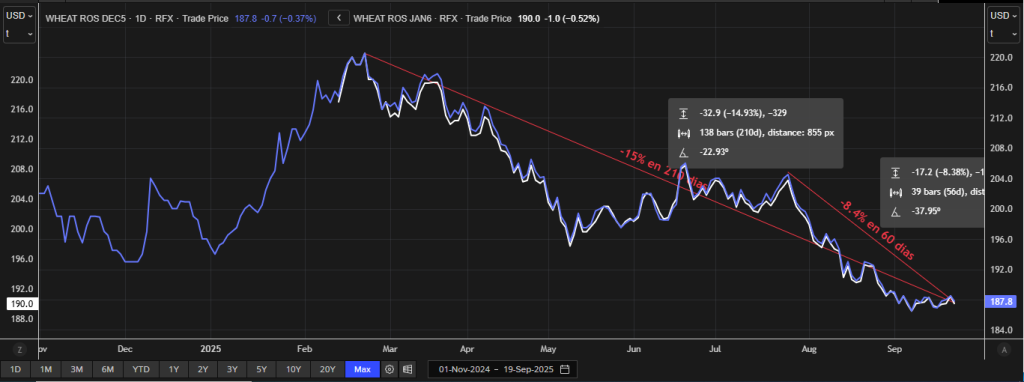Image resolution: width=1024 pixels, height=382 pixels.
Task: Select the Max time range
Action: [362, 370]
